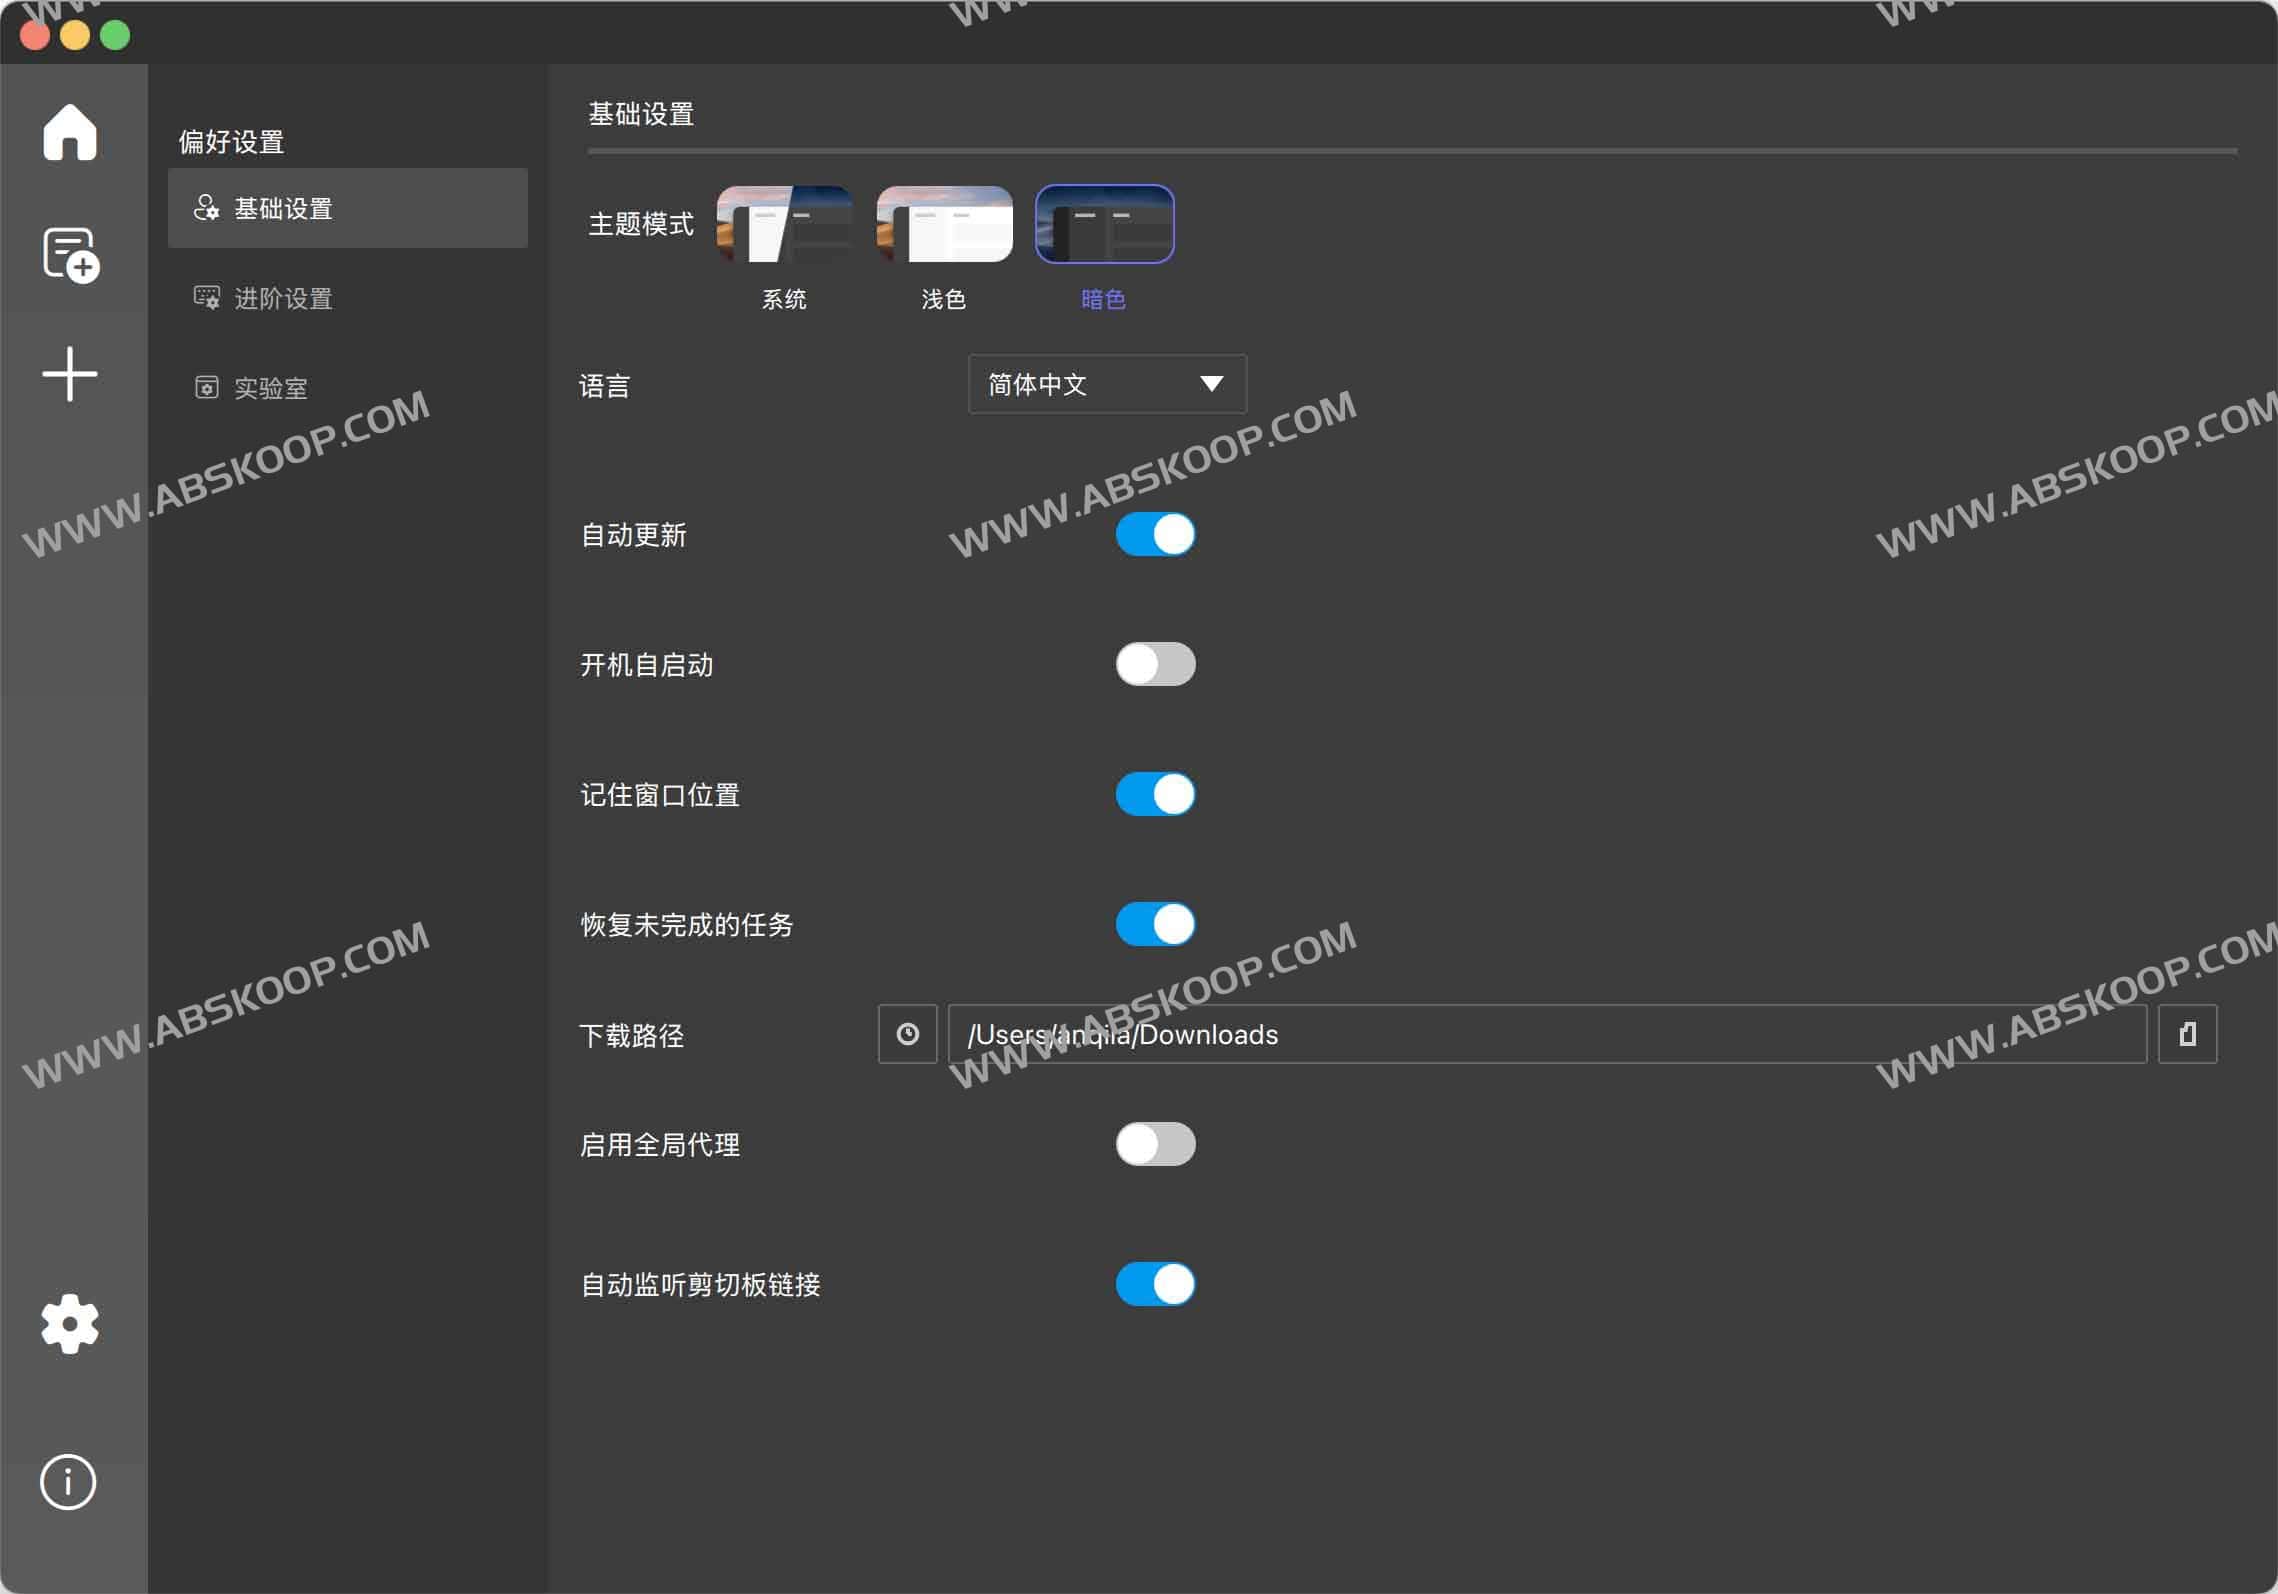Turn on 启用全局代理 toggle
Screen dimensions: 2278x1594
[1155, 1144]
